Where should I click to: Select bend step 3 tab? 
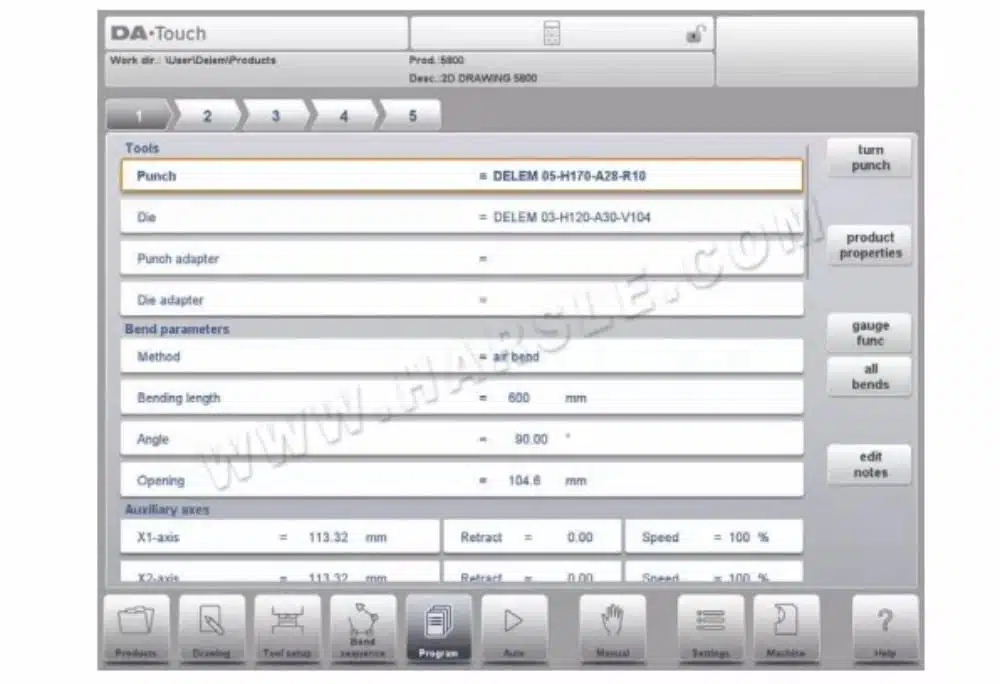276,115
